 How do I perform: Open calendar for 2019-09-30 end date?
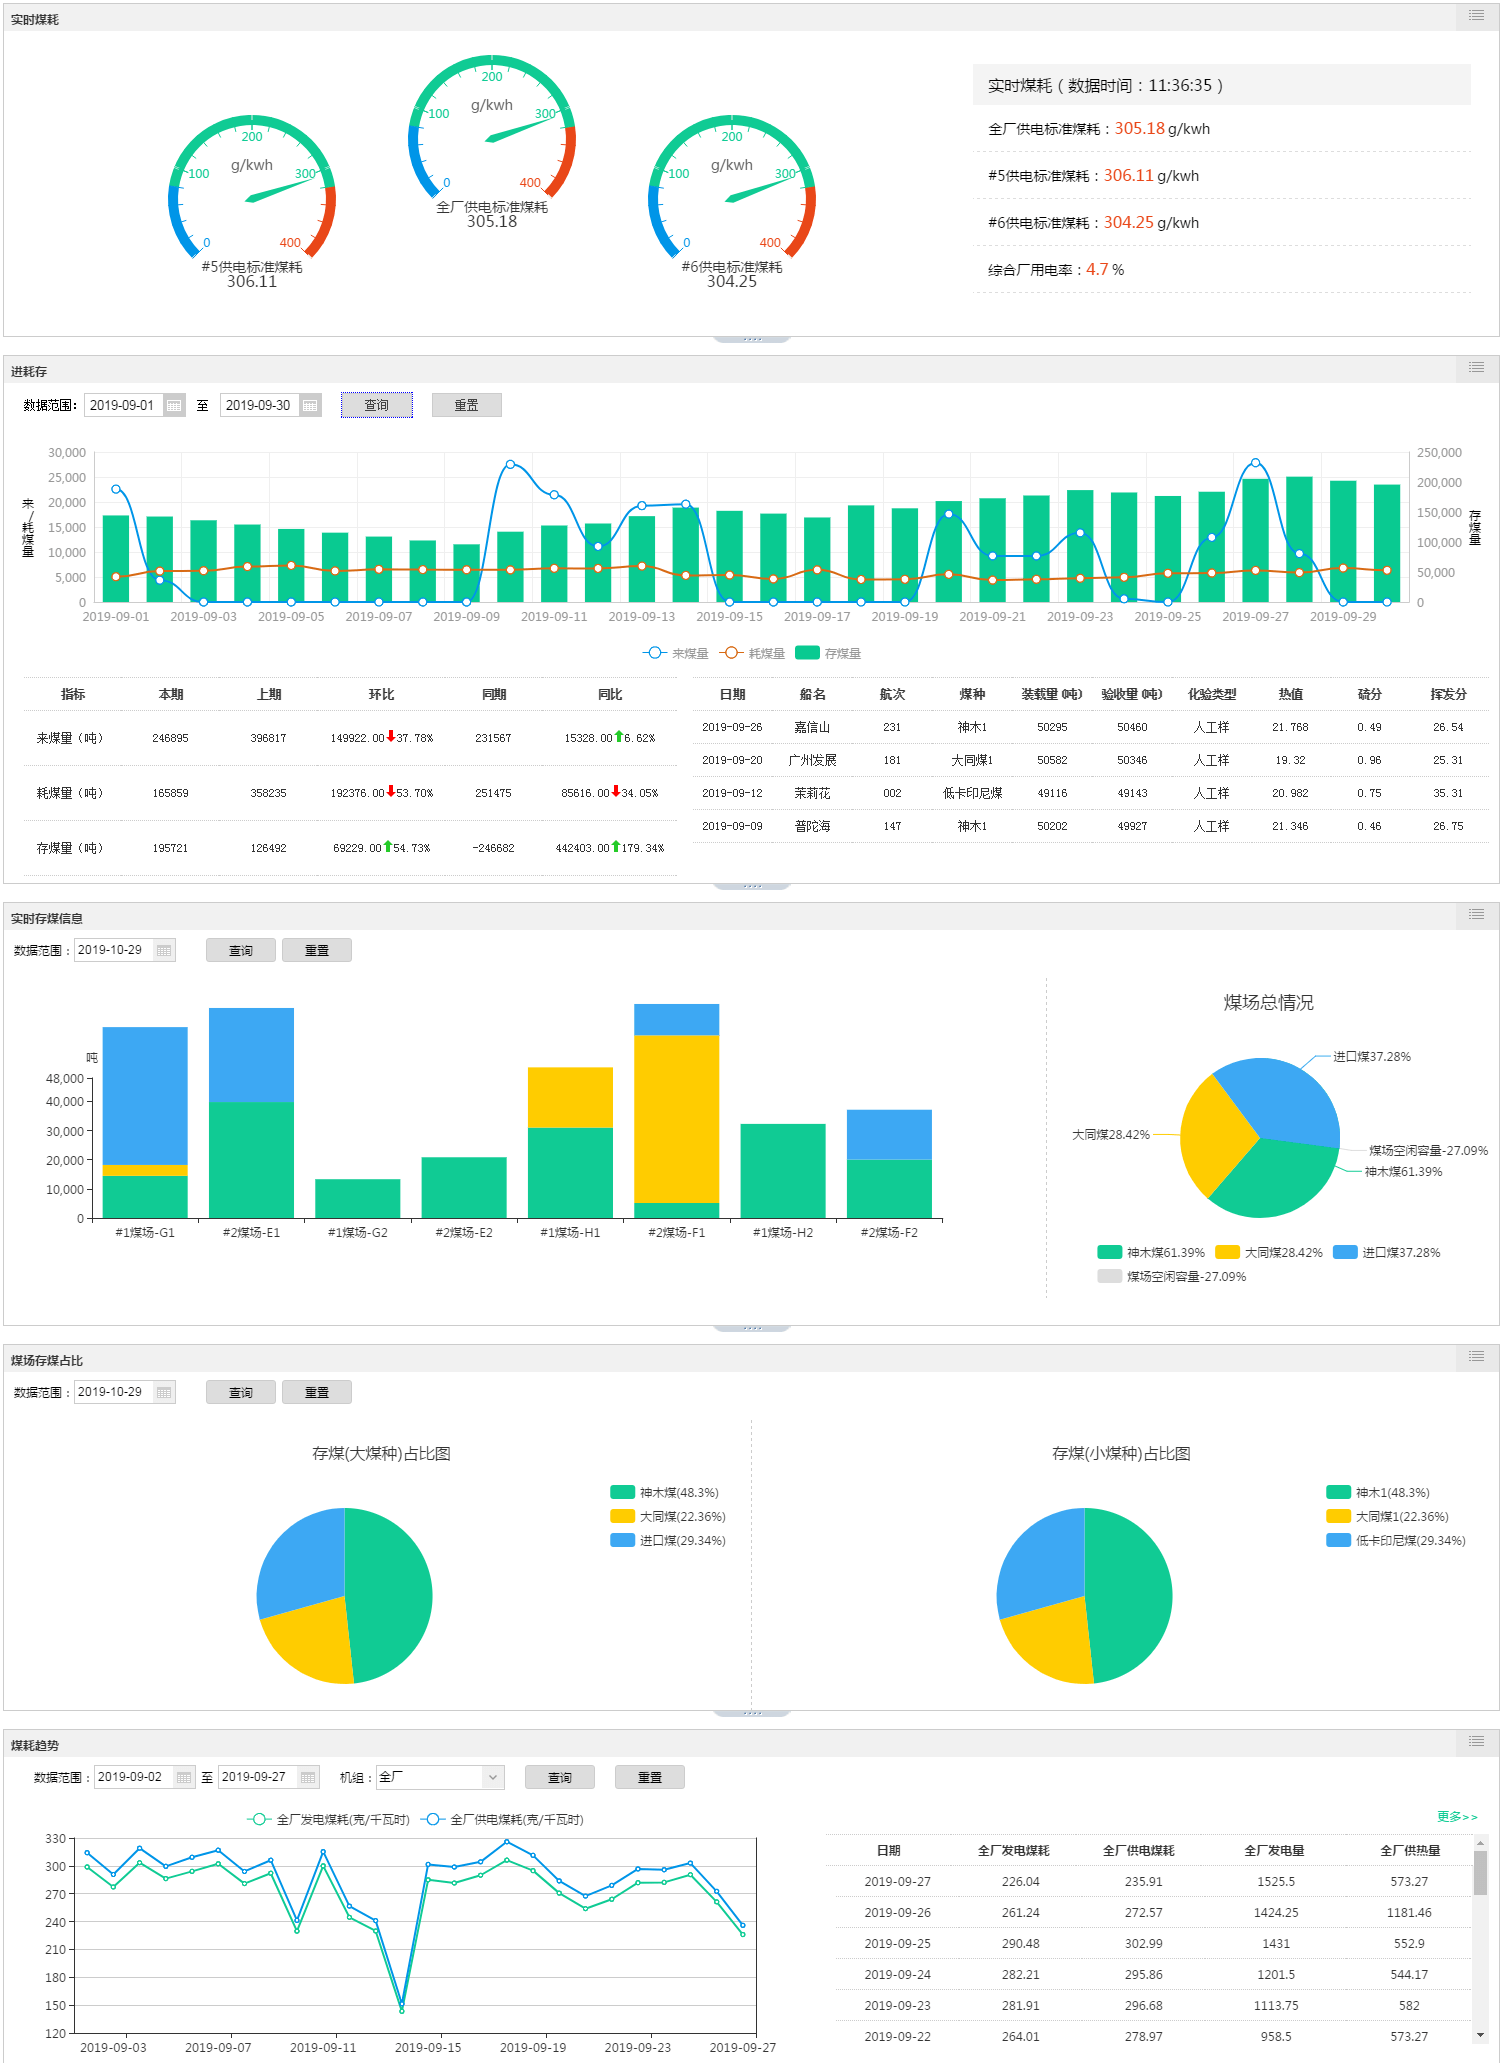click(310, 406)
